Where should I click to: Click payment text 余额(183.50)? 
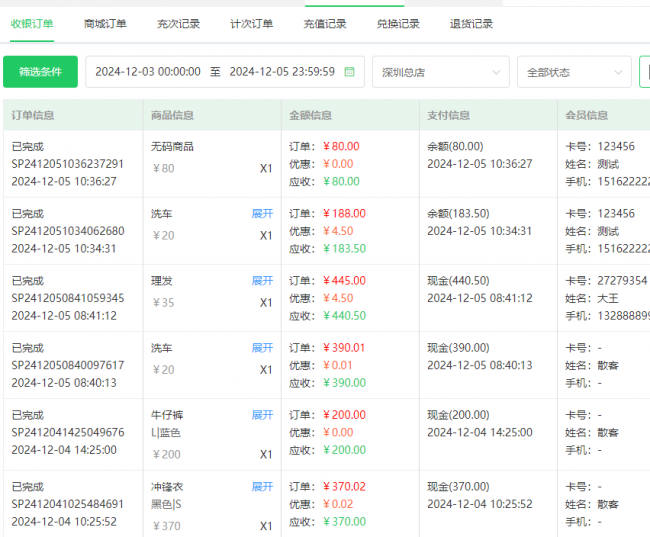click(458, 214)
